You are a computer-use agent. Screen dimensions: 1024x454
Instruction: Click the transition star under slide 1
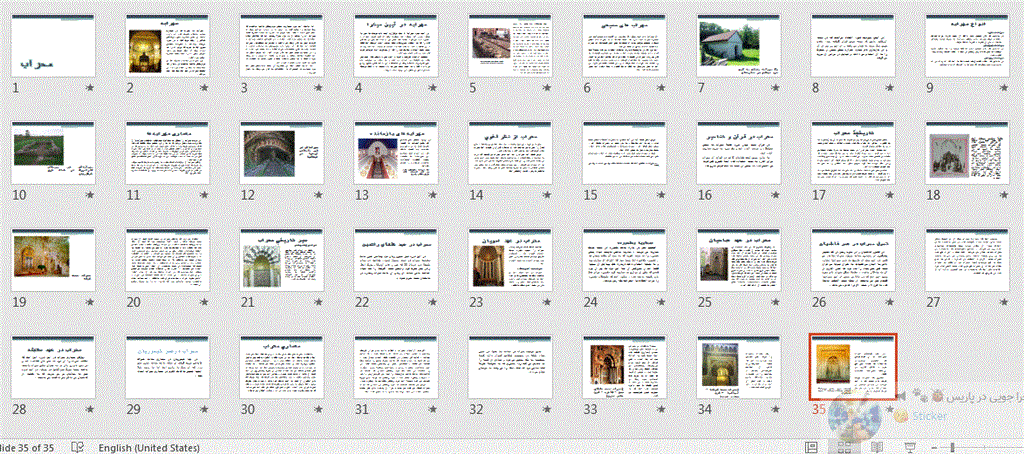(x=90, y=87)
